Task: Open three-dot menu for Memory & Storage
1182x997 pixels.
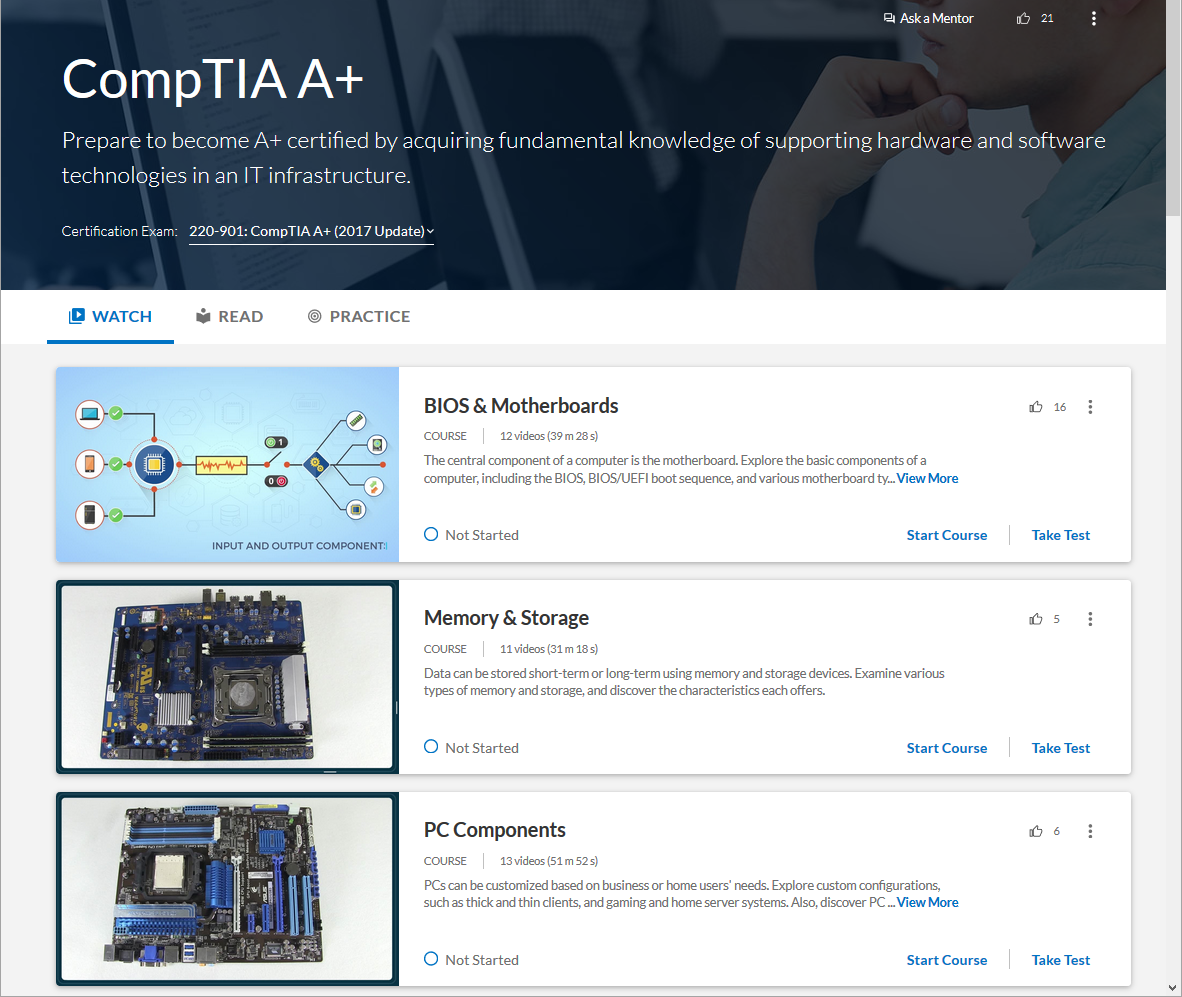Action: coord(1090,619)
